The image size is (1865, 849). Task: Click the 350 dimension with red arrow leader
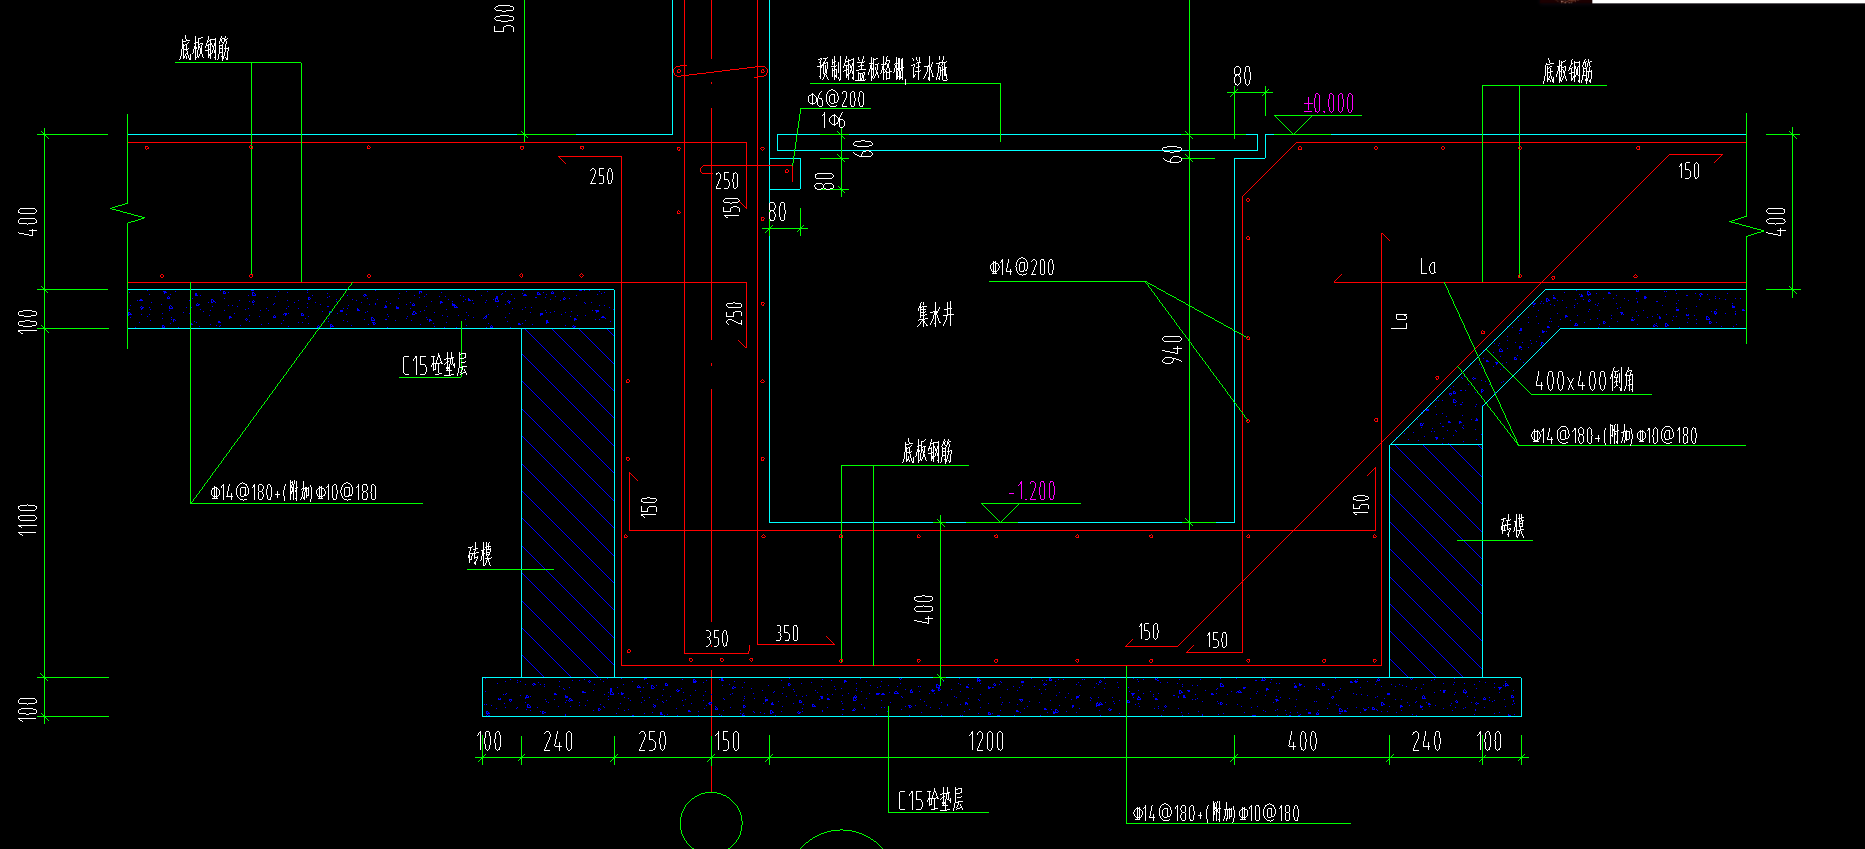(x=787, y=633)
